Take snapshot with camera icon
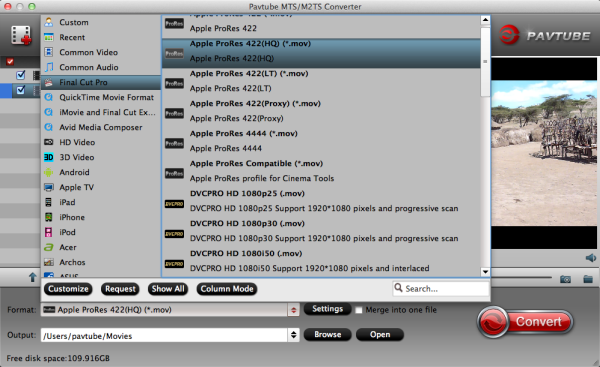 (x=565, y=279)
